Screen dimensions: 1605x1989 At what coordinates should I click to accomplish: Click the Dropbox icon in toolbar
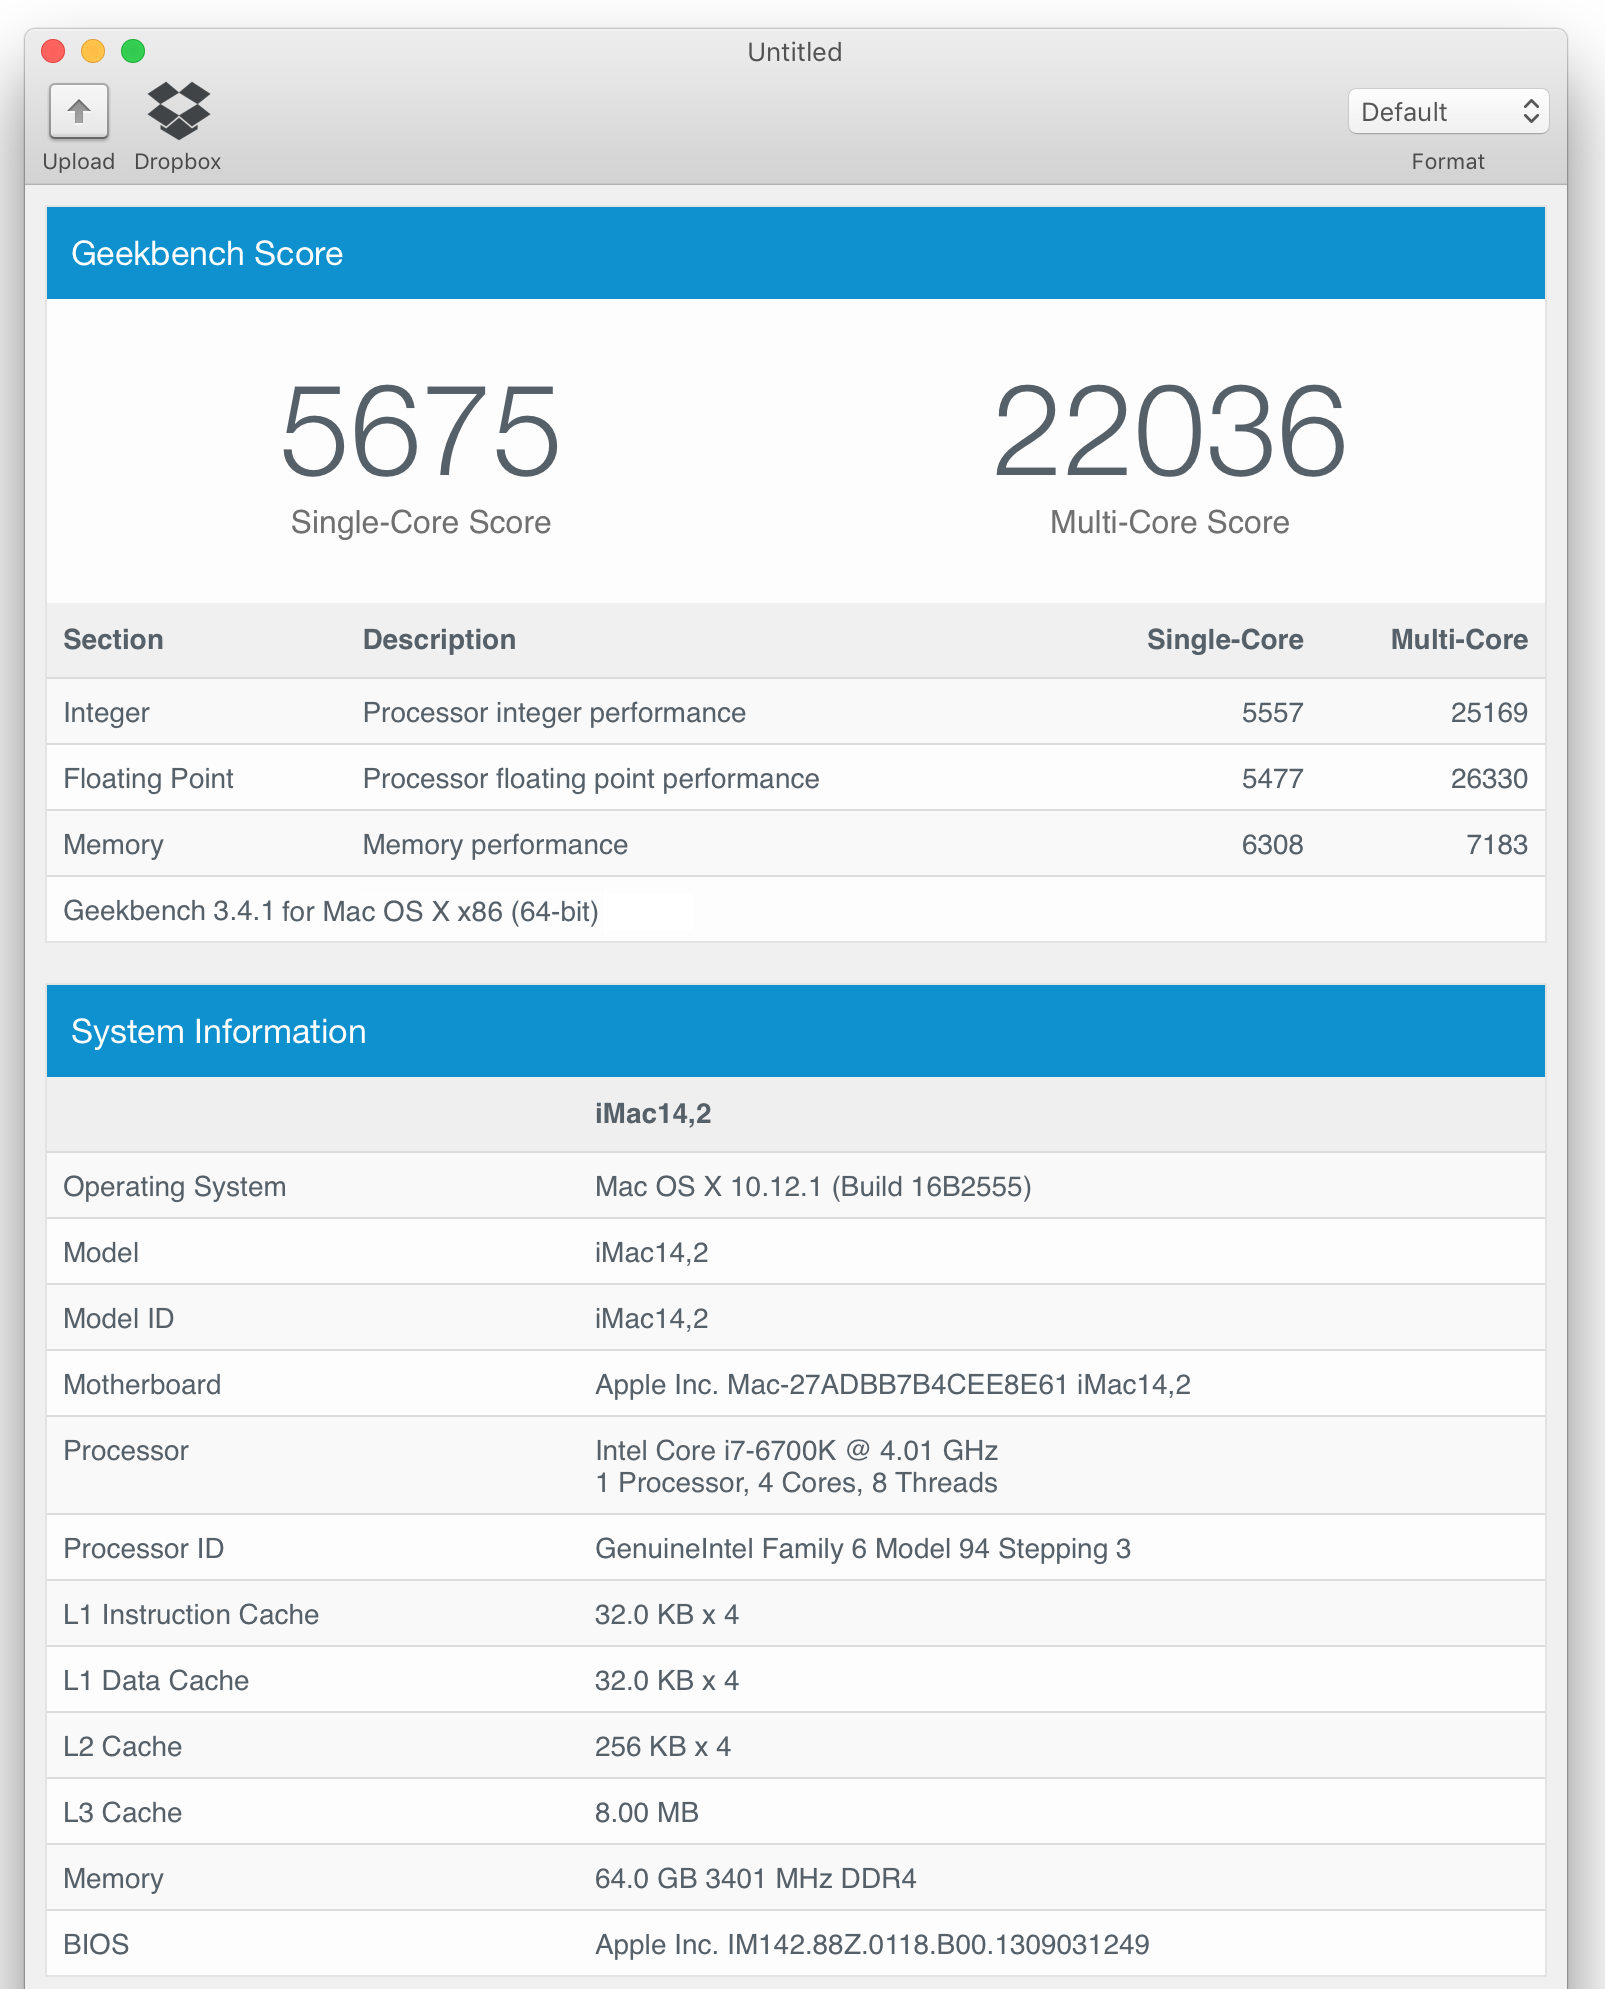tap(178, 111)
